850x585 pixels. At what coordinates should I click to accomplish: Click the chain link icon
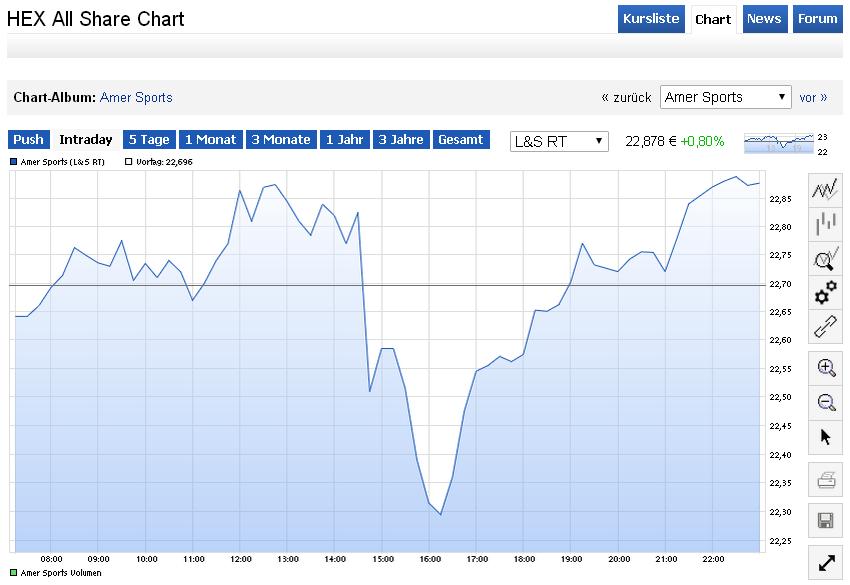826,327
